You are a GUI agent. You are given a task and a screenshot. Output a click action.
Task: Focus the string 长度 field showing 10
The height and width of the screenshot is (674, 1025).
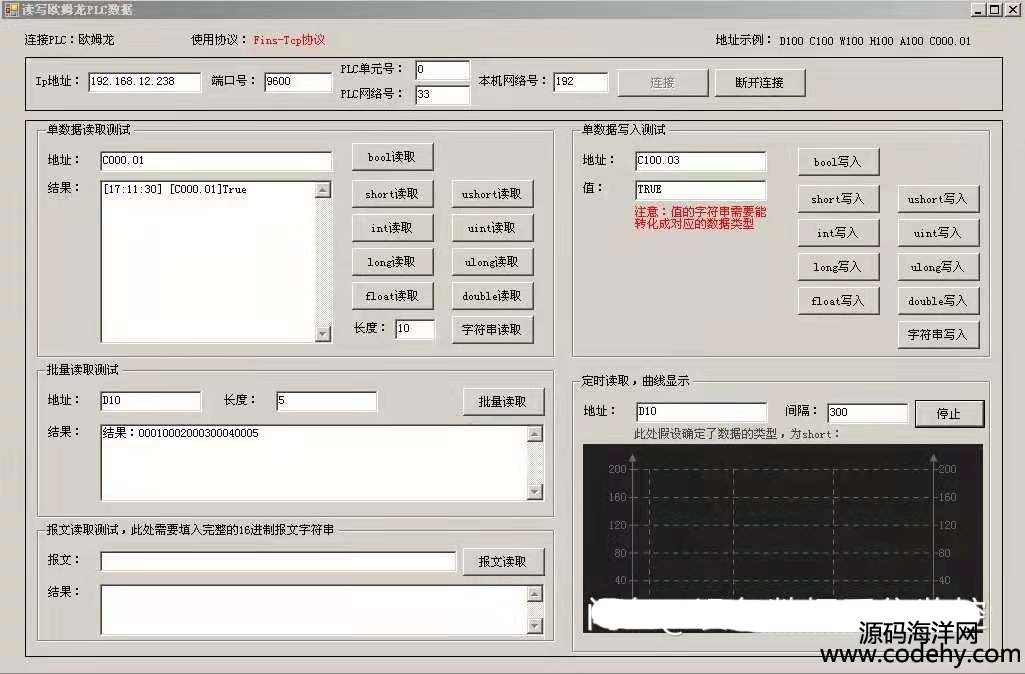pos(415,329)
